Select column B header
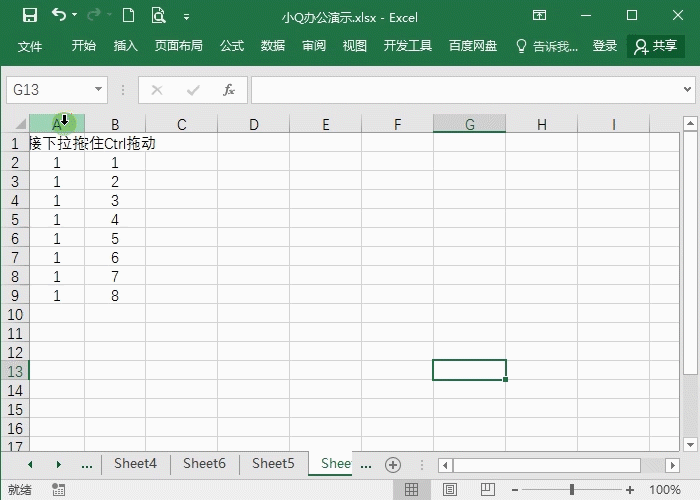 pyautogui.click(x=115, y=124)
